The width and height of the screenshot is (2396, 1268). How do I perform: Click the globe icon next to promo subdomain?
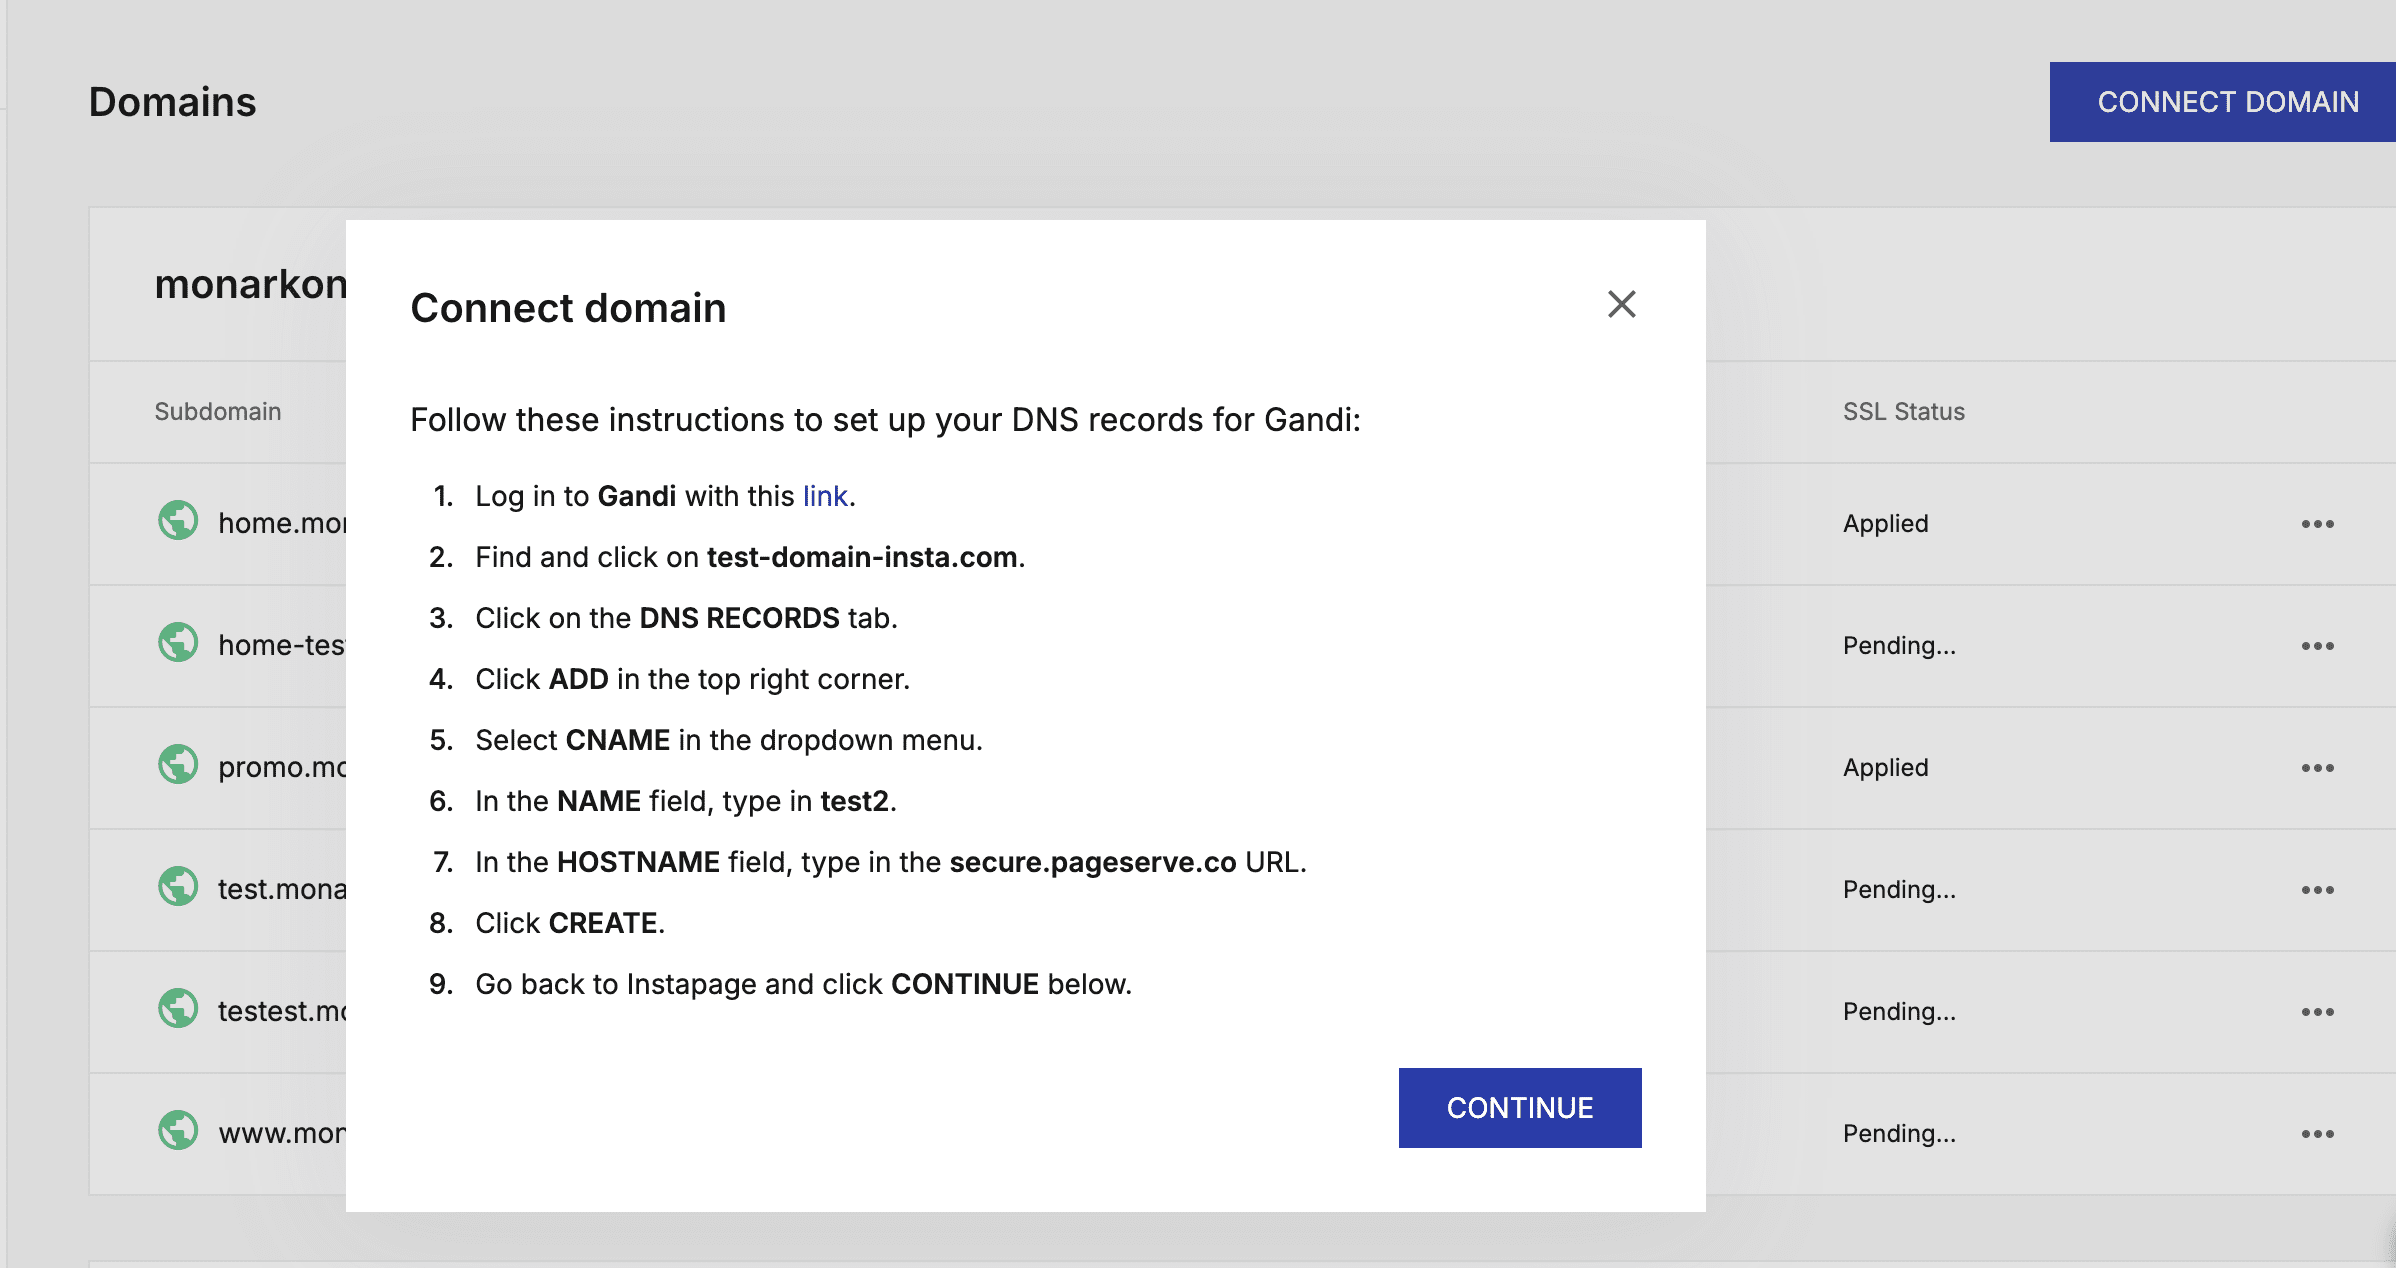click(178, 766)
